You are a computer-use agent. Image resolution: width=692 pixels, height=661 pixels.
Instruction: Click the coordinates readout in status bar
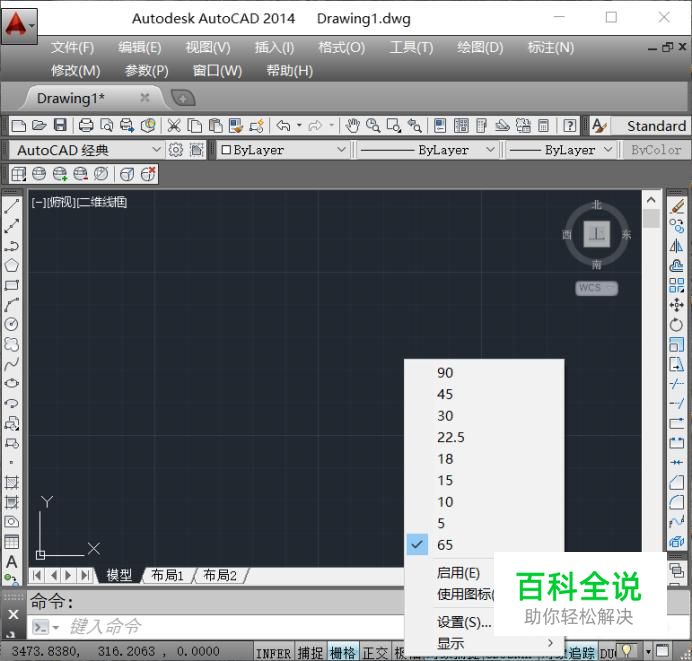pyautogui.click(x=116, y=652)
